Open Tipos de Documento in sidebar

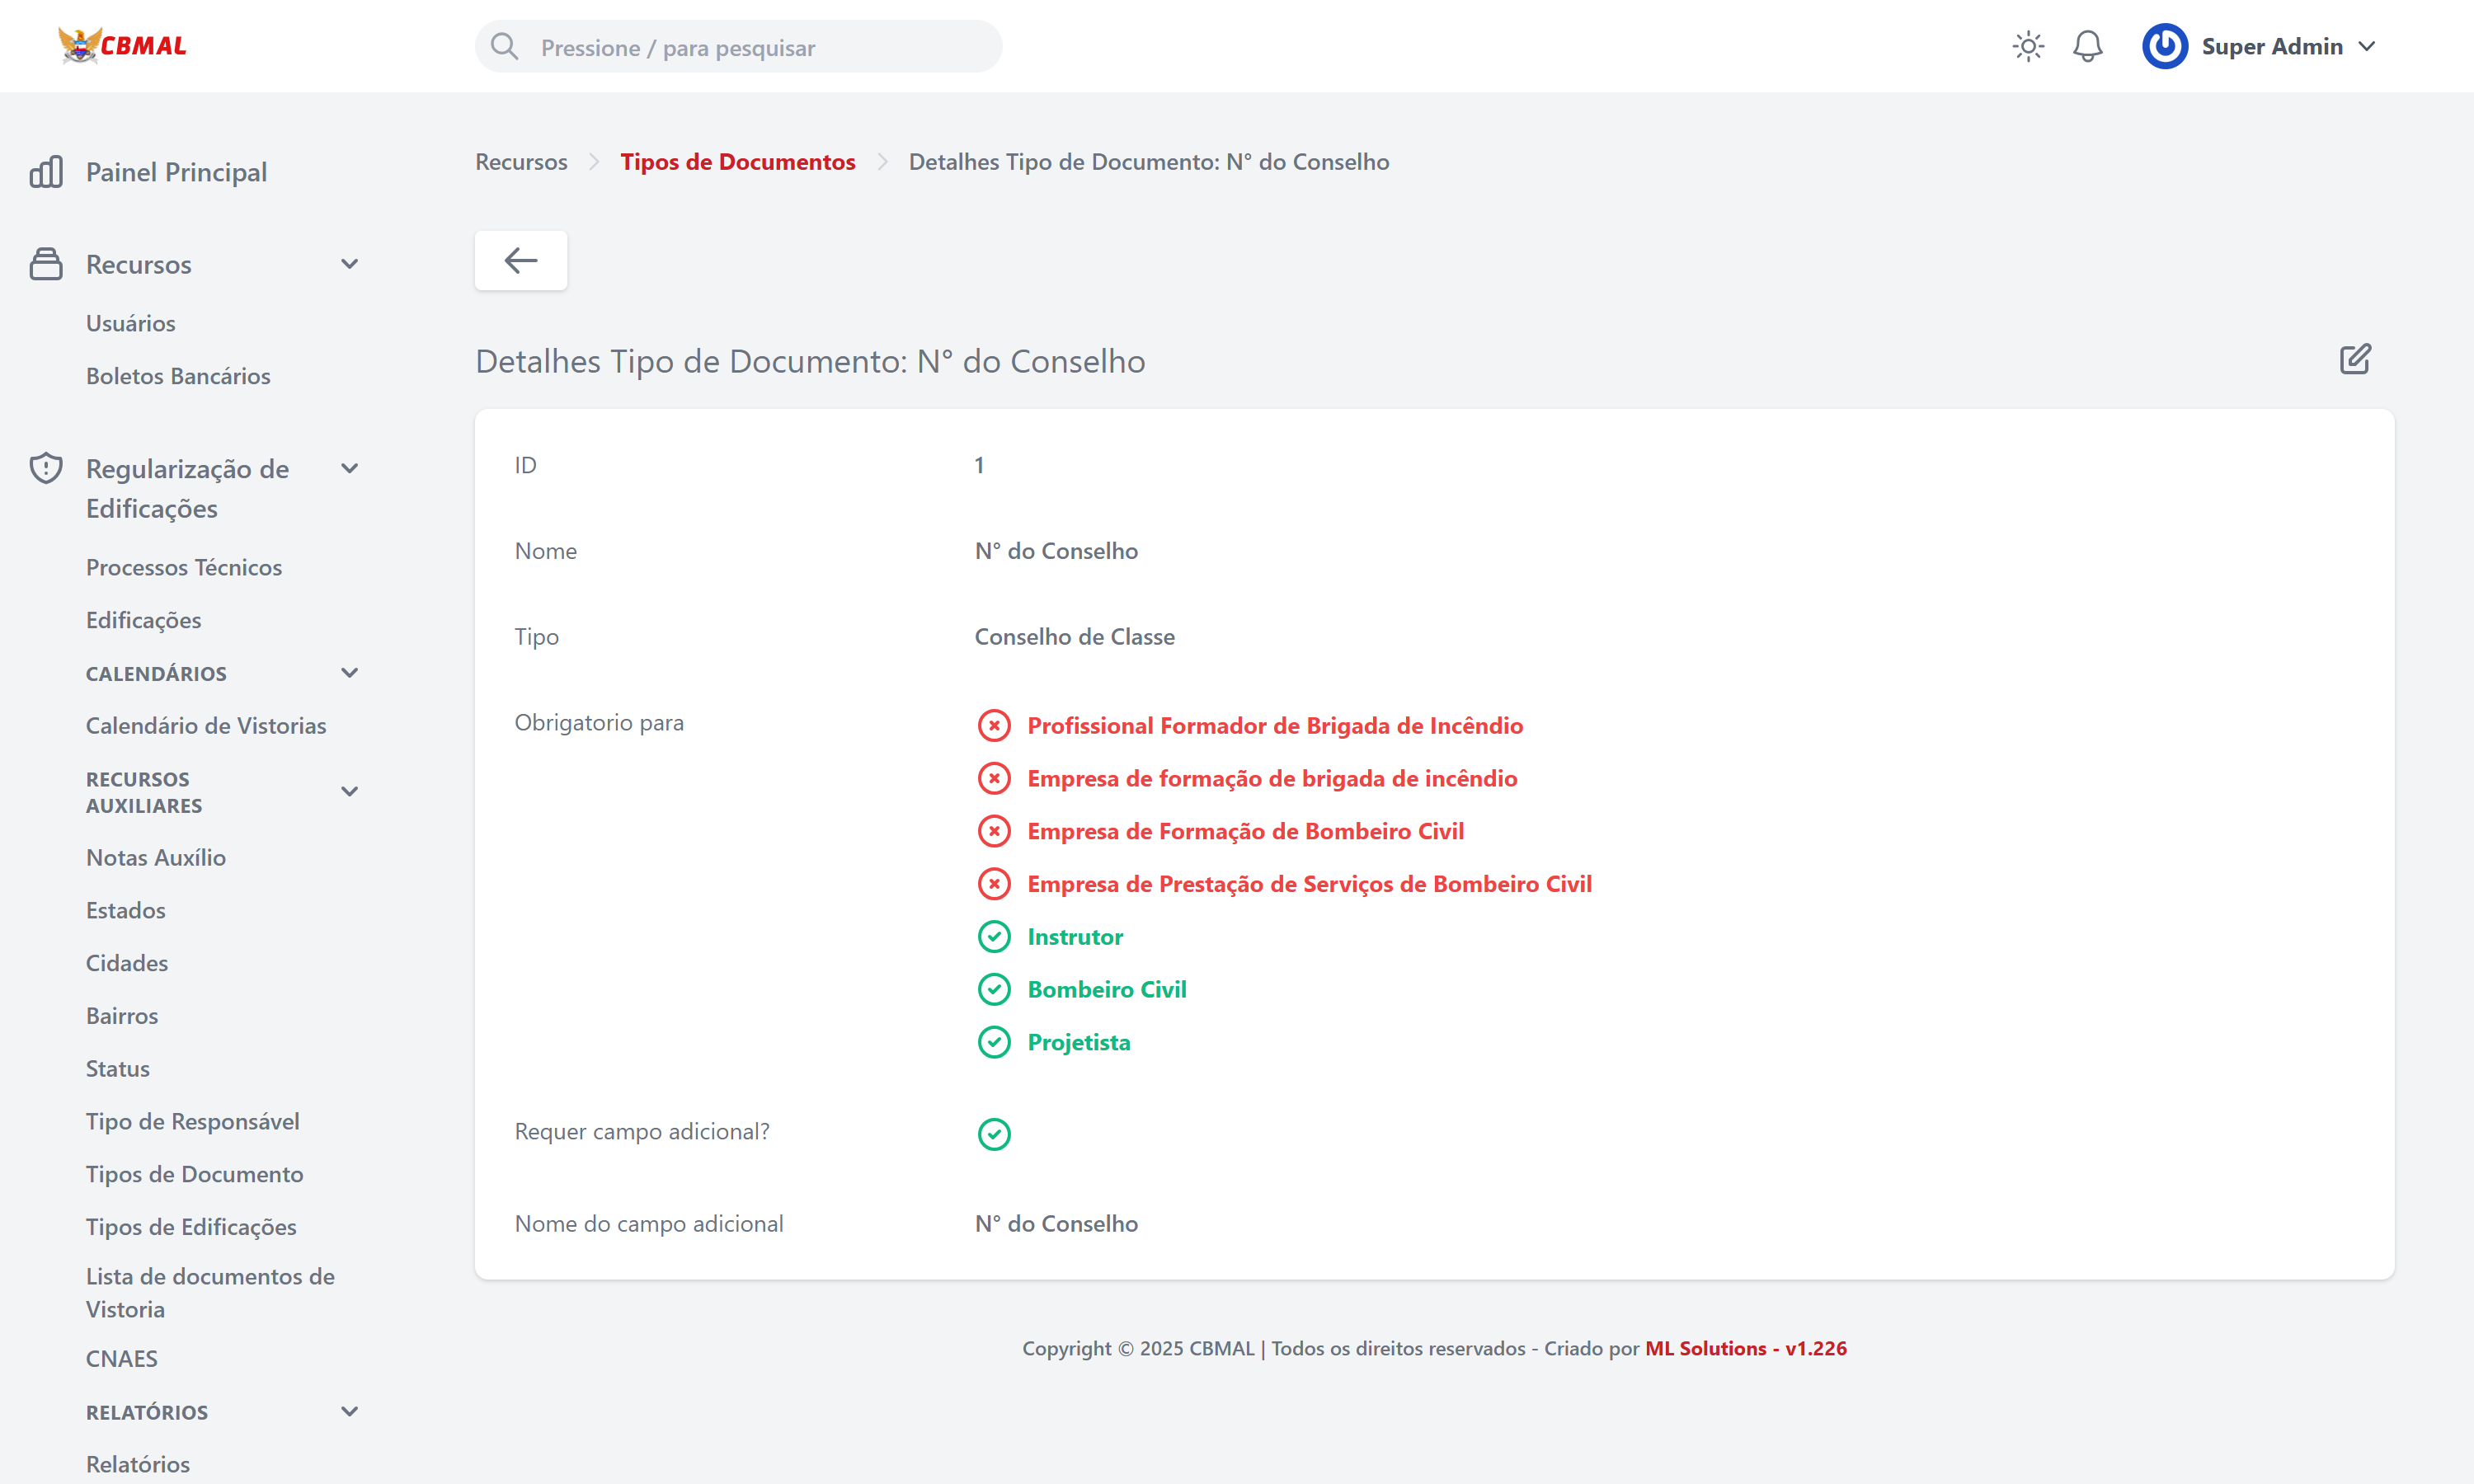194,1174
